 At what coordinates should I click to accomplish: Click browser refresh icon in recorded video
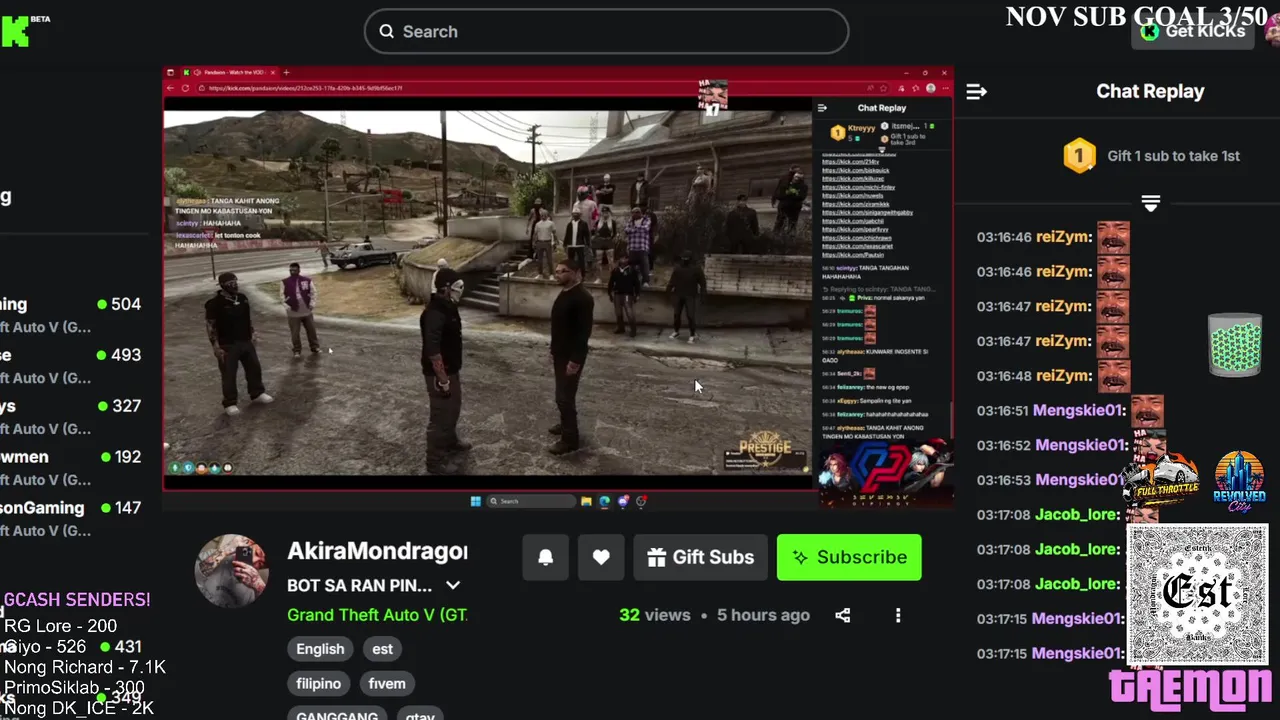186,88
